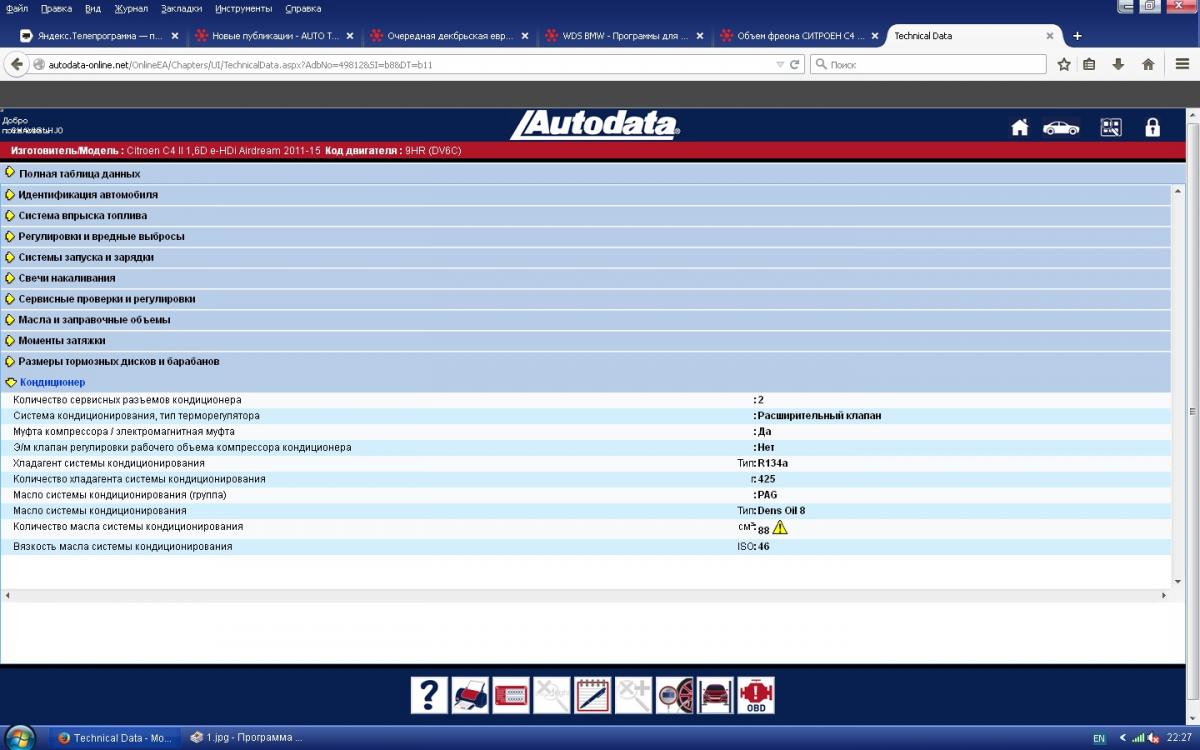Image resolution: width=1200 pixels, height=750 pixels.
Task: Select 'Вязкость масла системы кондиционирования' row
Action: click(585, 547)
